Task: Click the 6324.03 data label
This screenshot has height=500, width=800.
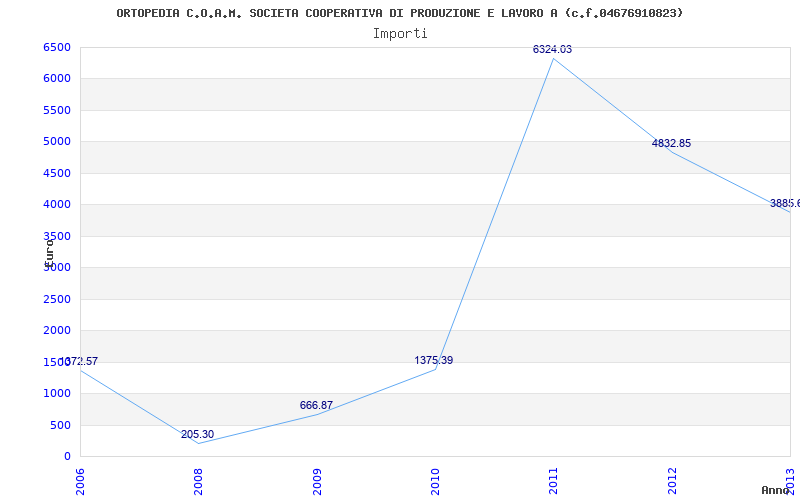Action: (552, 49)
